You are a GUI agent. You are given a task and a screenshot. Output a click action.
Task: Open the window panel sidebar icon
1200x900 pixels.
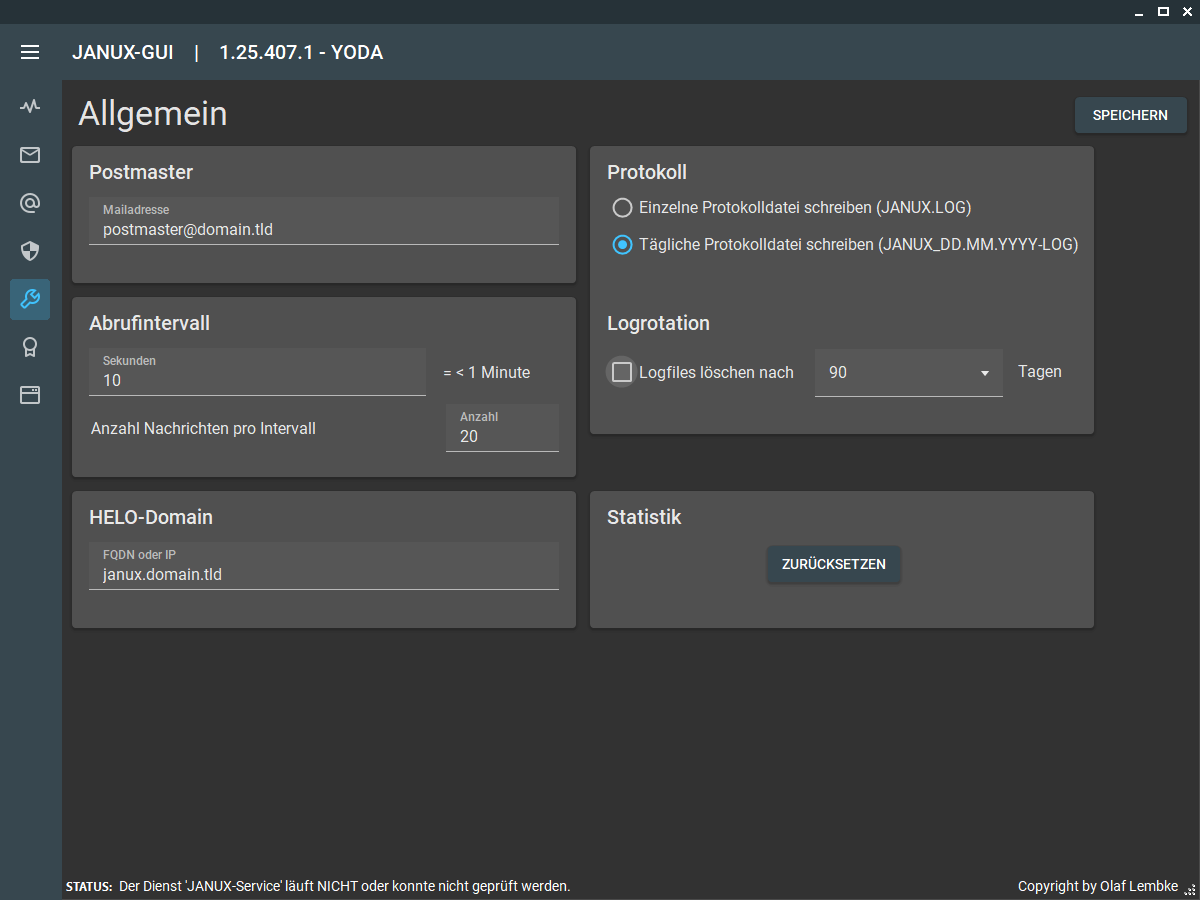click(30, 395)
